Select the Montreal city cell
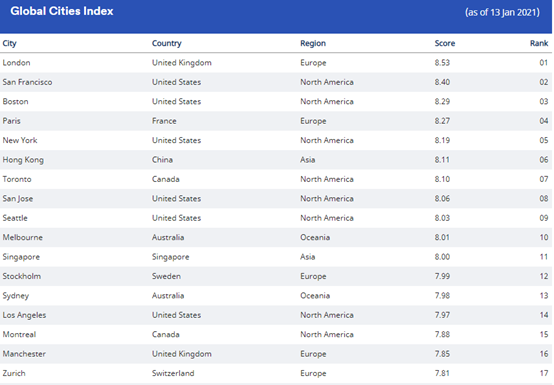554x385 pixels. (x=19, y=335)
